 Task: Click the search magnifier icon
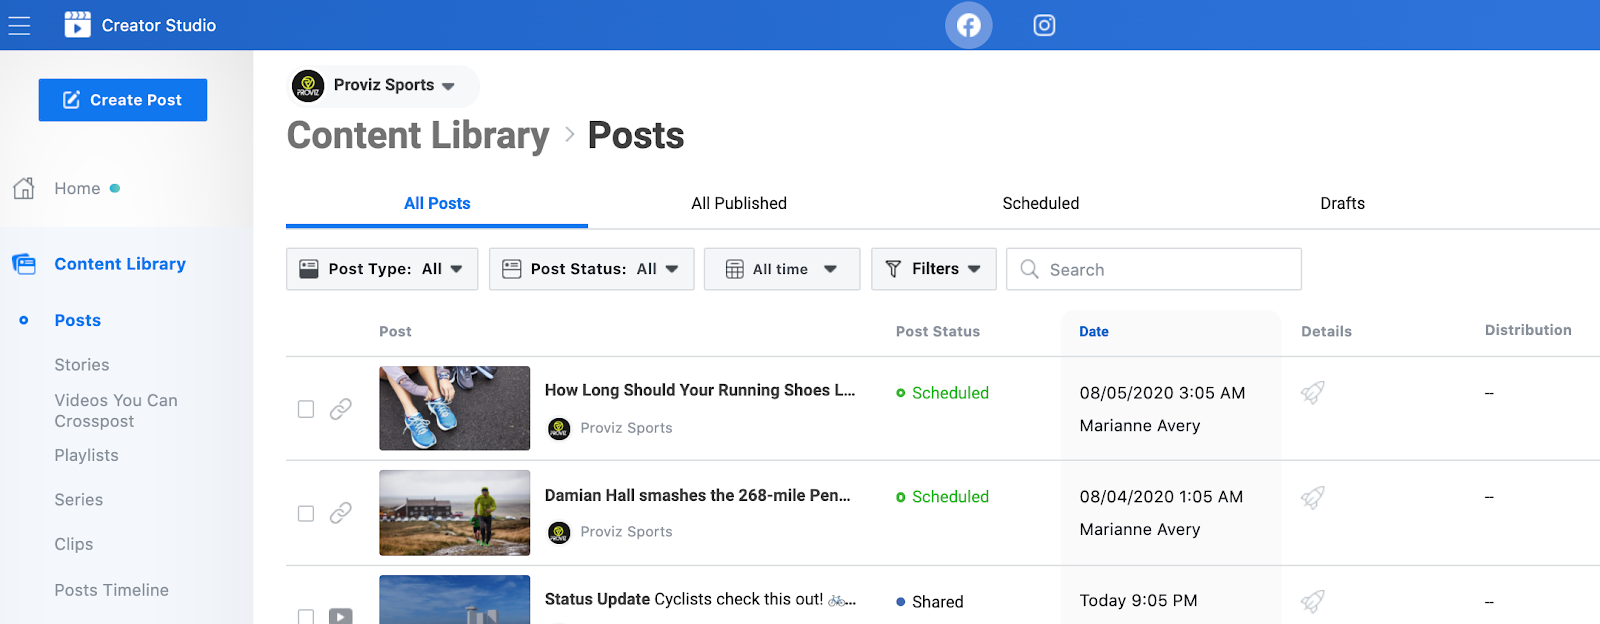point(1029,269)
